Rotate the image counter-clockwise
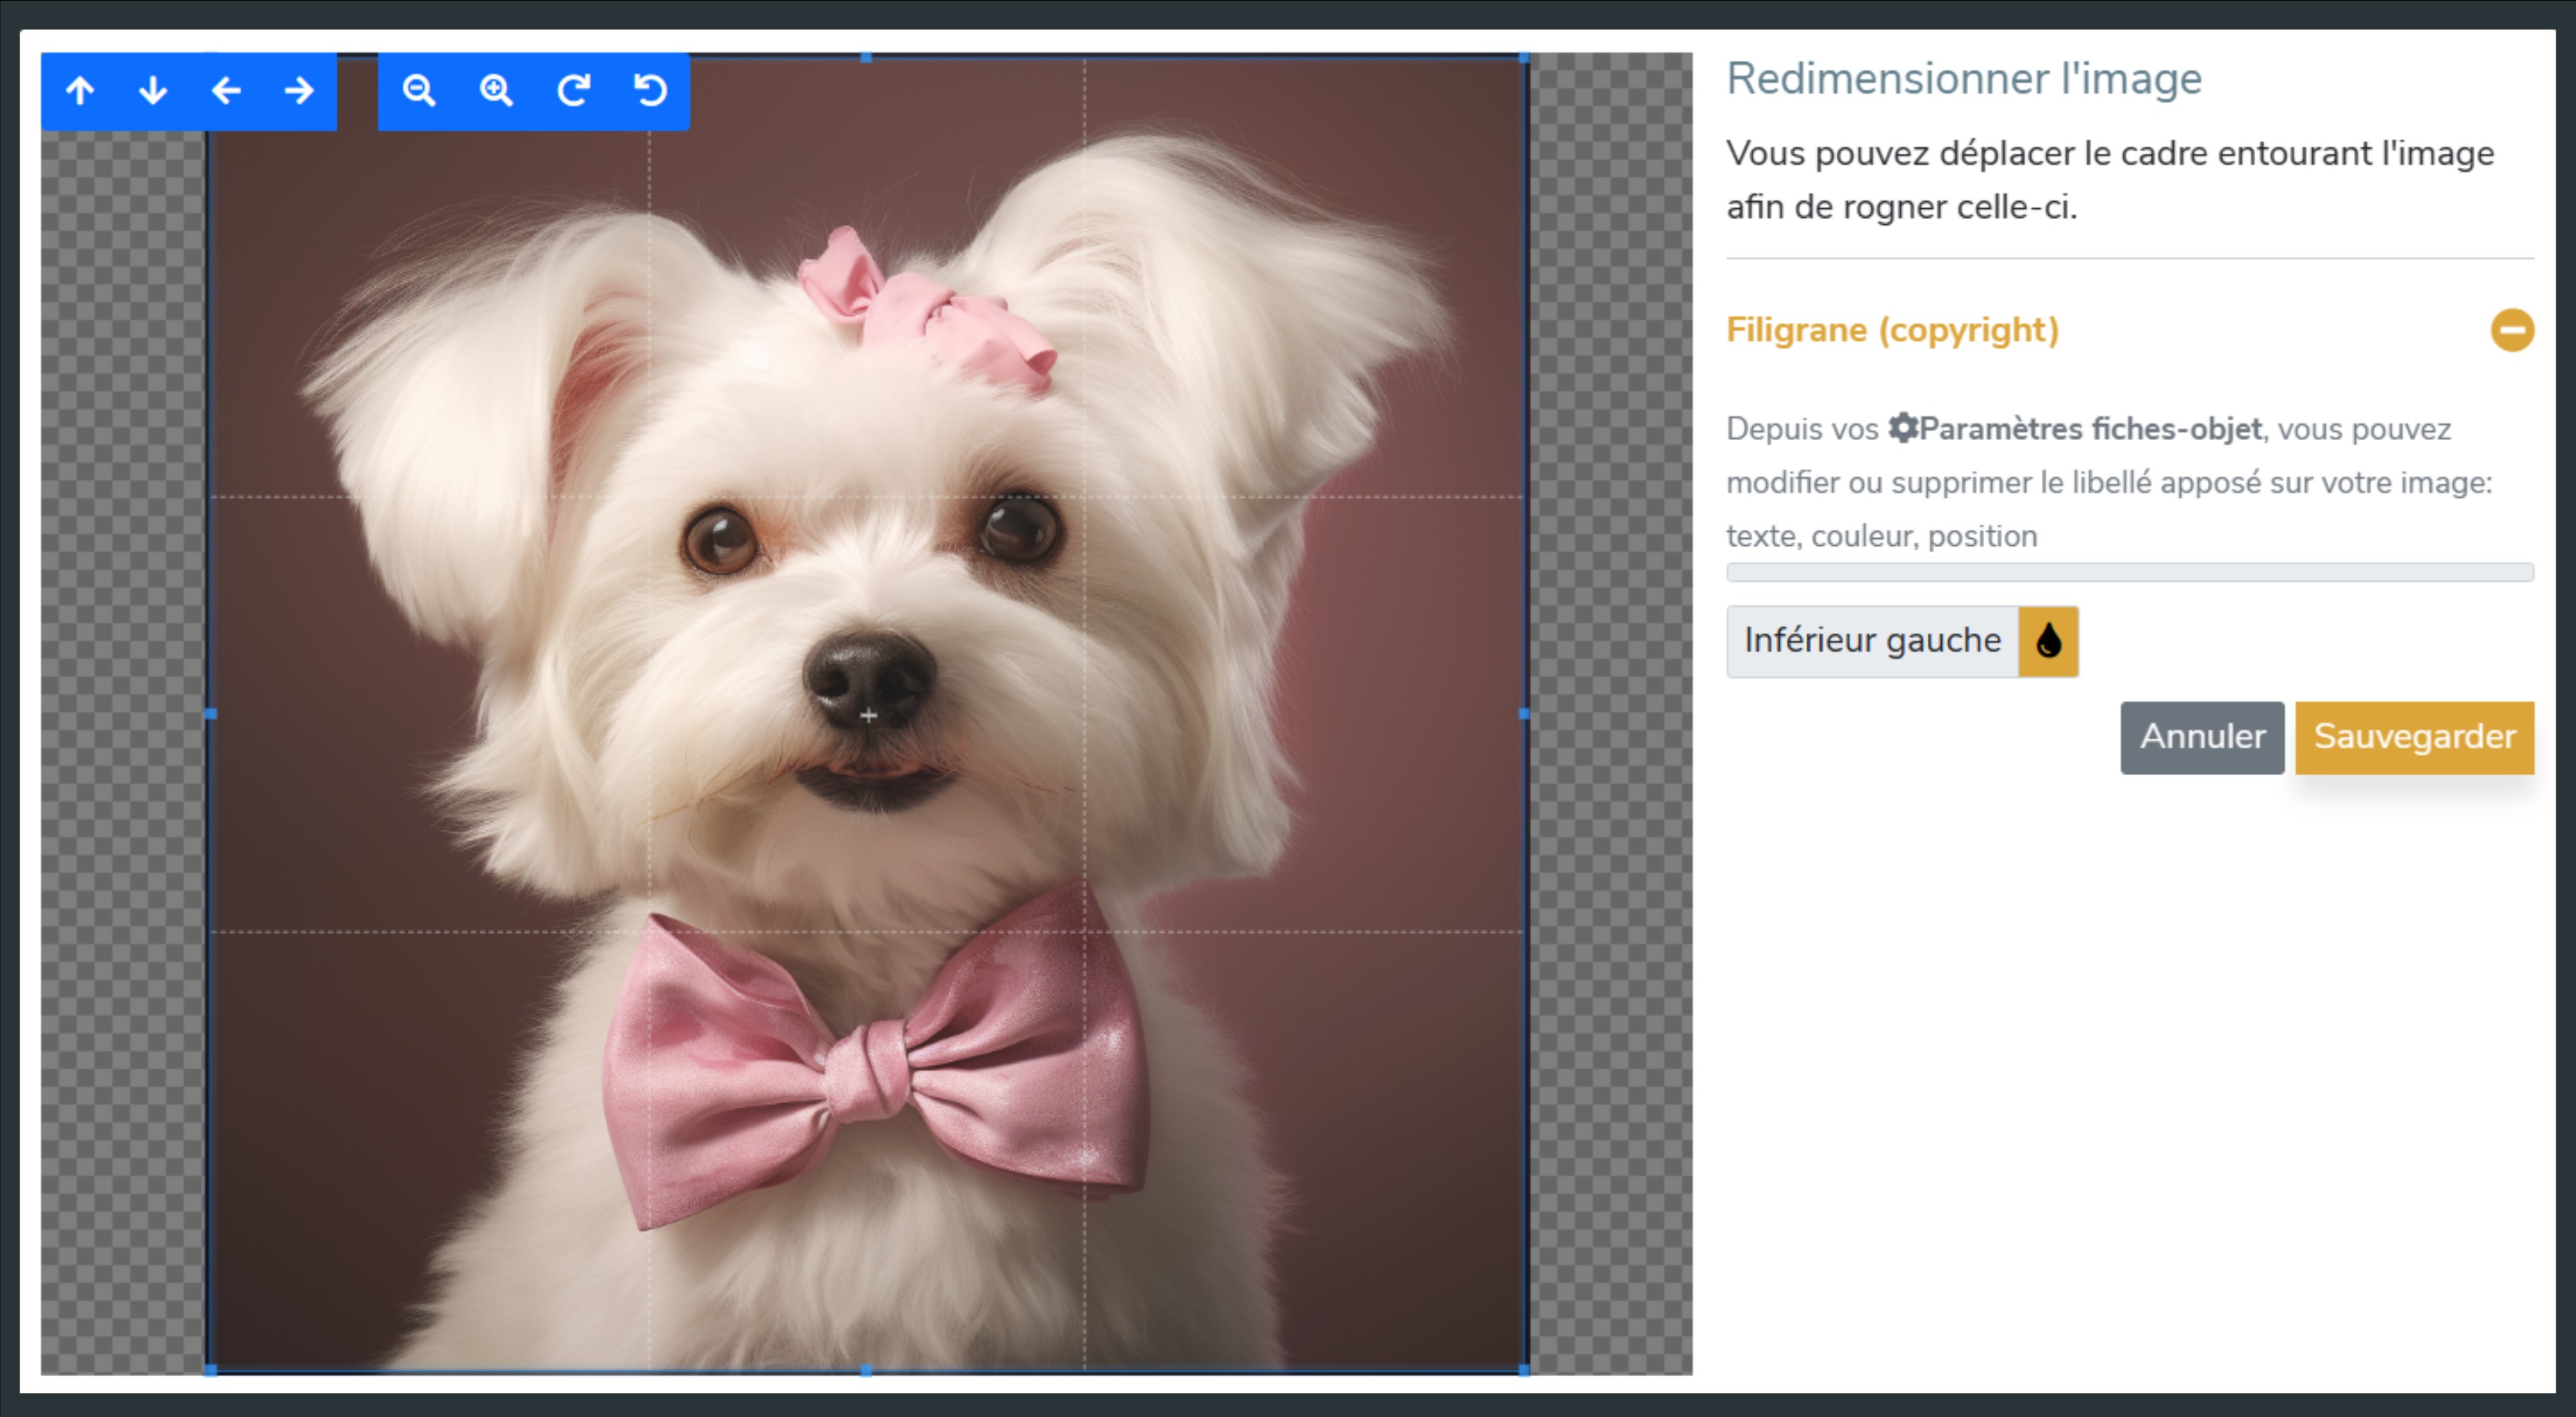2576x1417 pixels. coord(650,91)
